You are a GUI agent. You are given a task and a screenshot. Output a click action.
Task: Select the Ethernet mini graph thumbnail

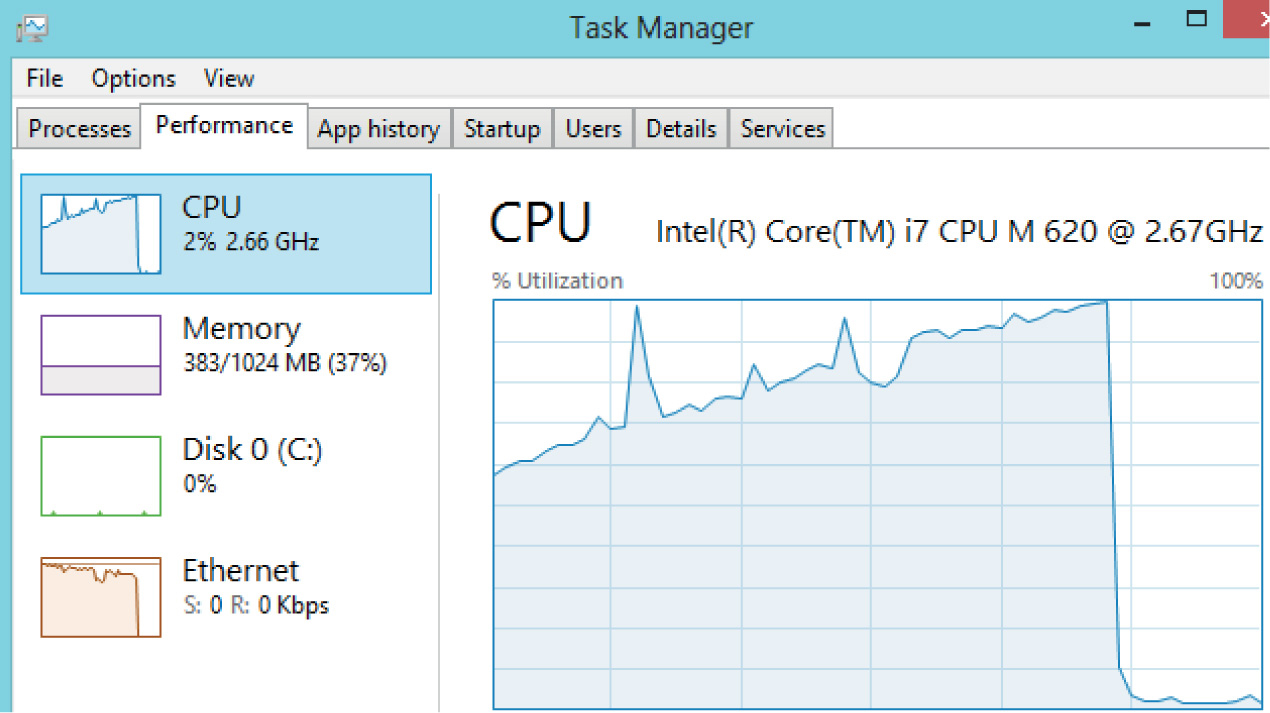[100, 597]
